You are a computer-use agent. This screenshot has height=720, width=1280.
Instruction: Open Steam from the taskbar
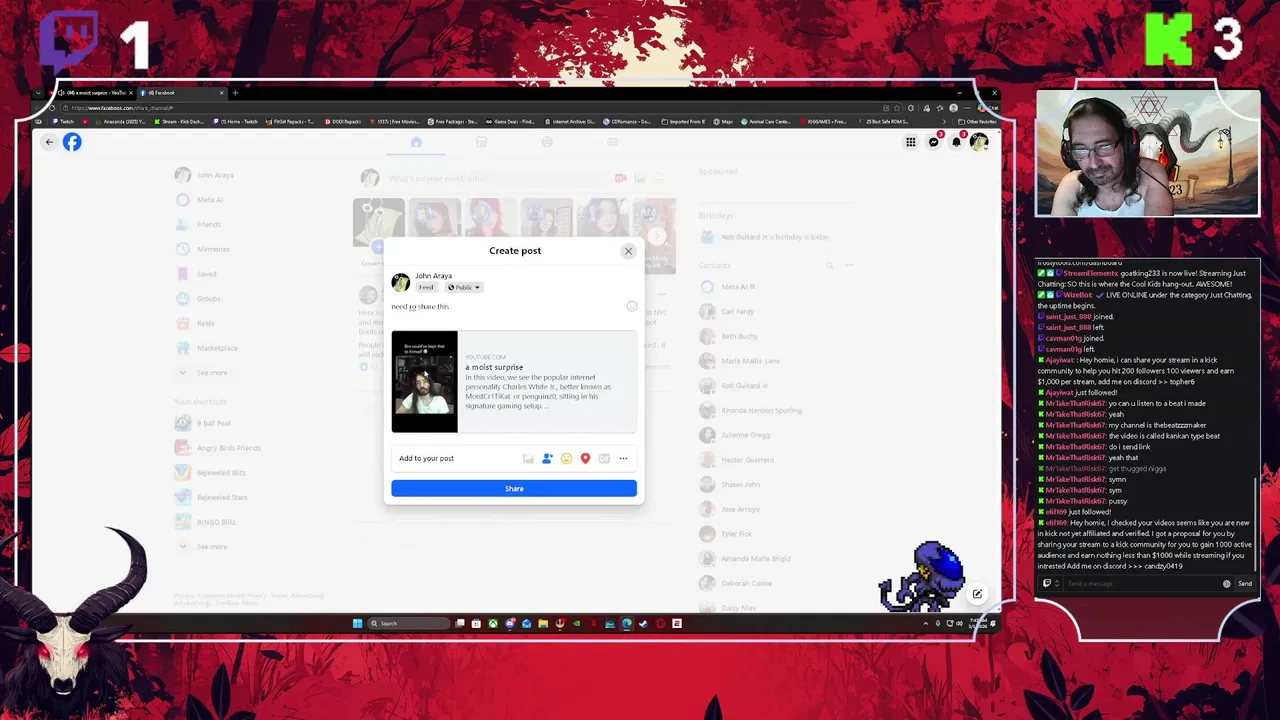pos(643,623)
